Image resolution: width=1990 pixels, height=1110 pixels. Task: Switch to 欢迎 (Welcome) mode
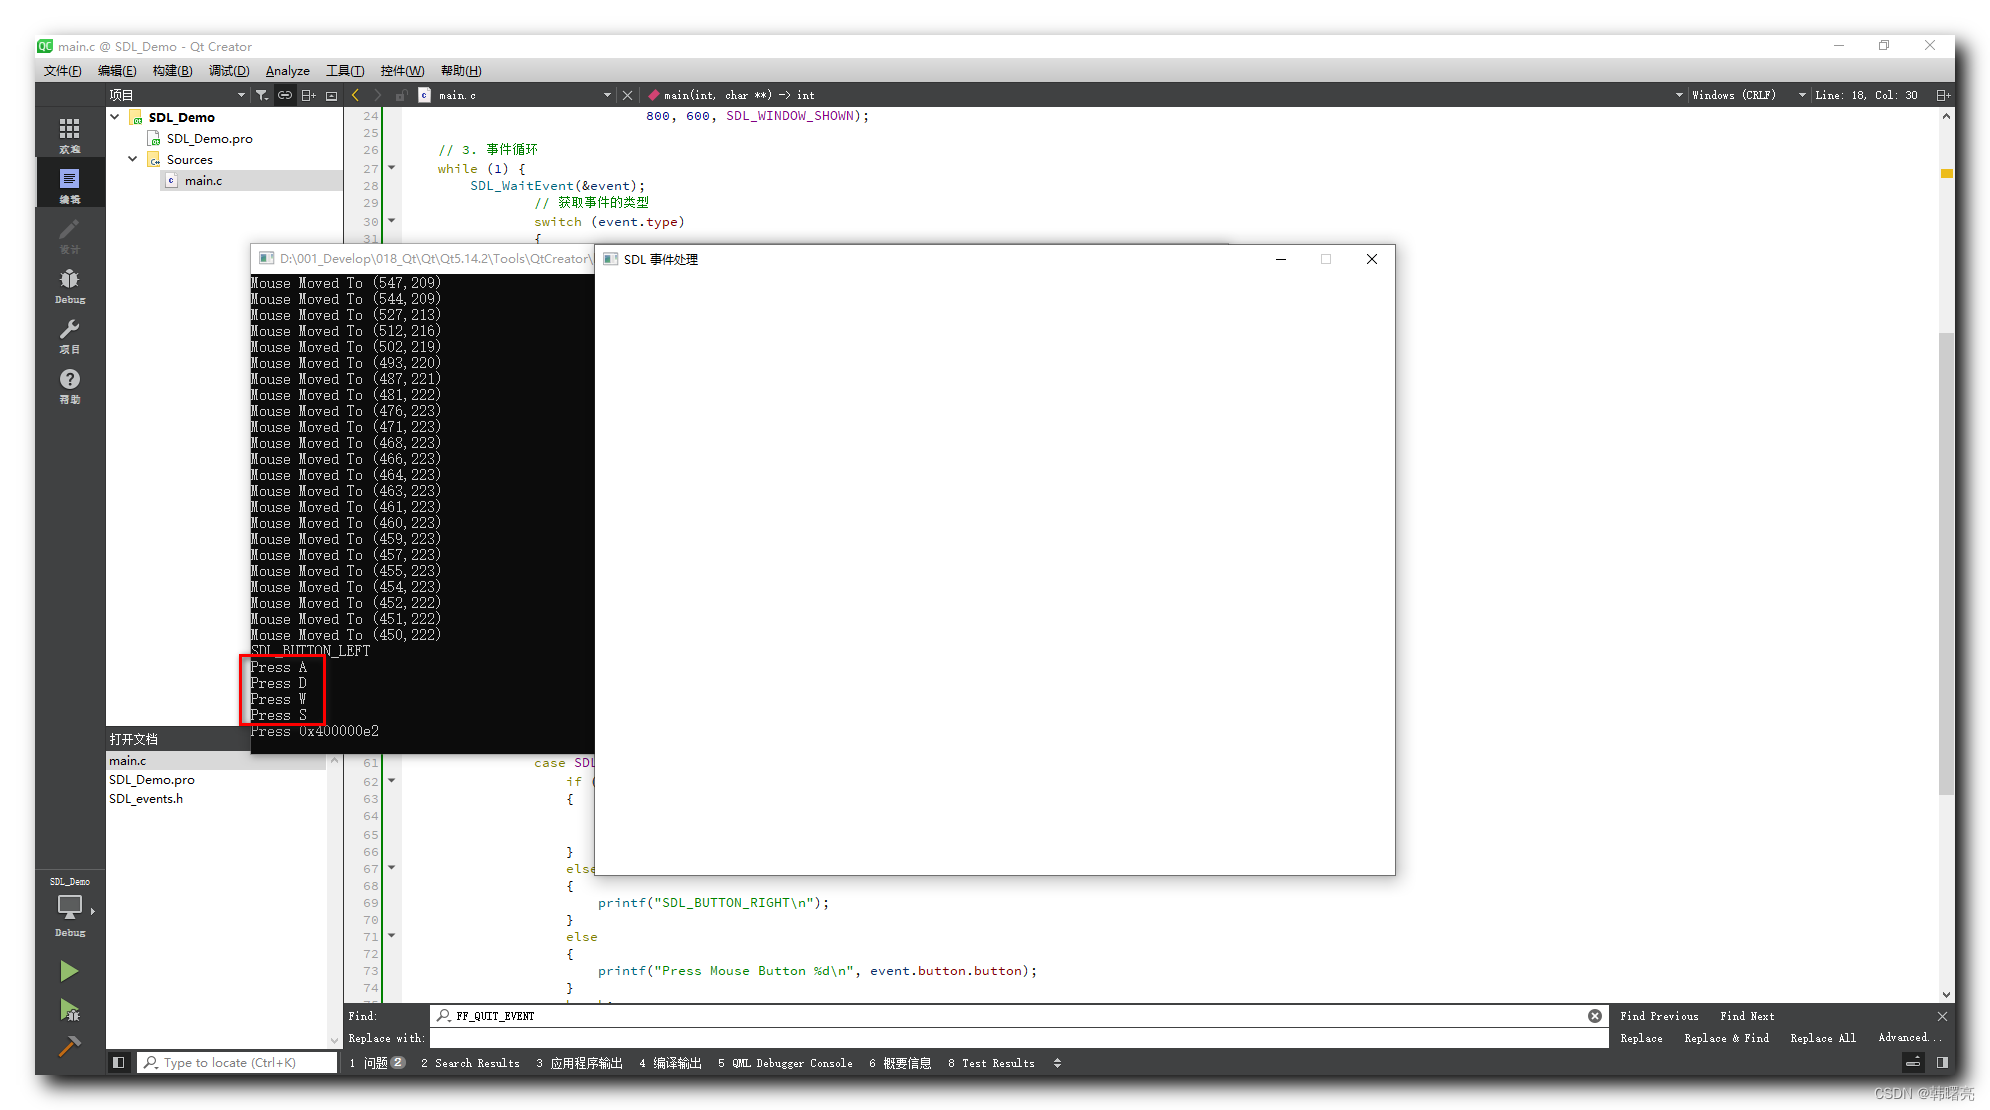click(x=69, y=133)
